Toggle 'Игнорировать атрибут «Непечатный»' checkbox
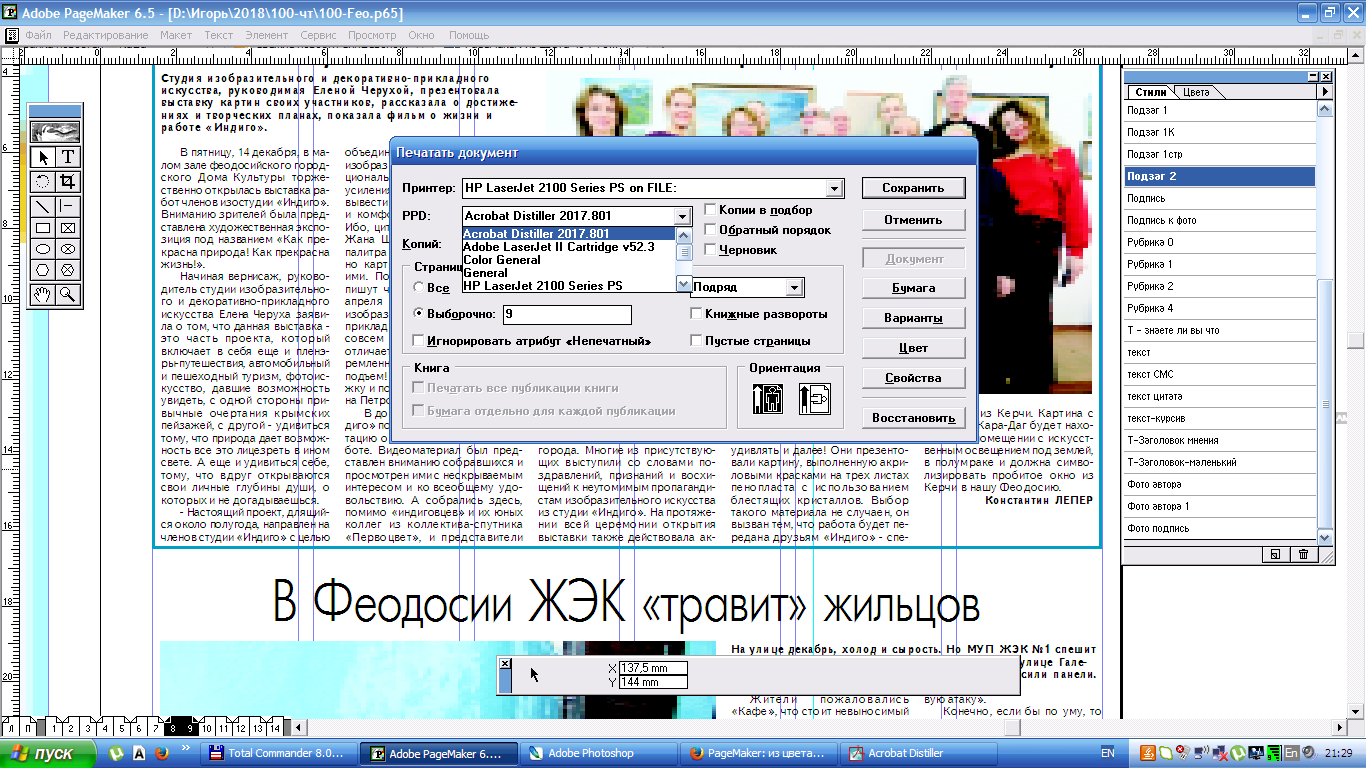 coord(419,341)
